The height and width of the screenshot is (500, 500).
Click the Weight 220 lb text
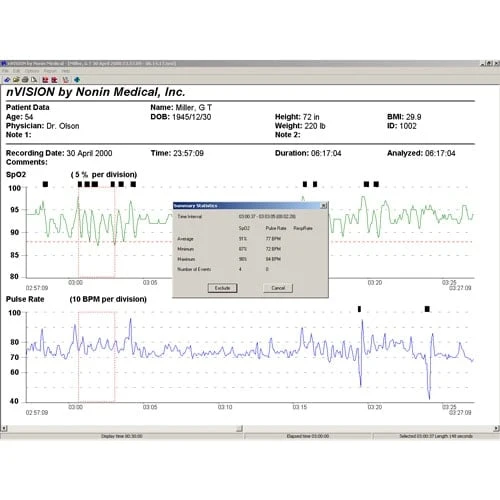(300, 126)
